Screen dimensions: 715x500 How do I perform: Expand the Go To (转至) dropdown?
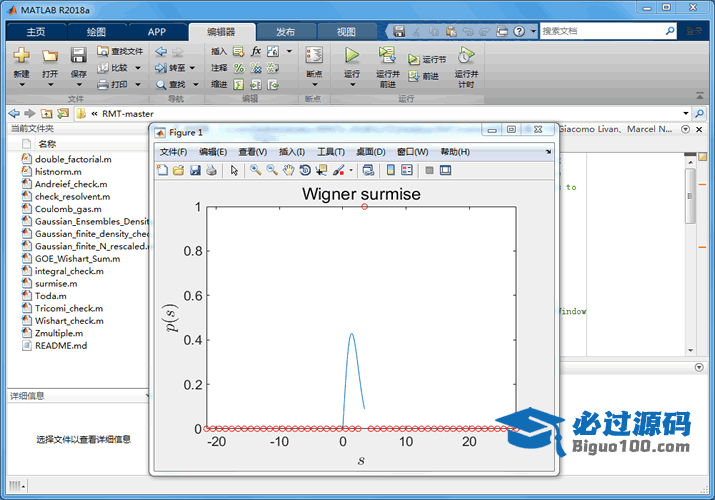pos(192,68)
